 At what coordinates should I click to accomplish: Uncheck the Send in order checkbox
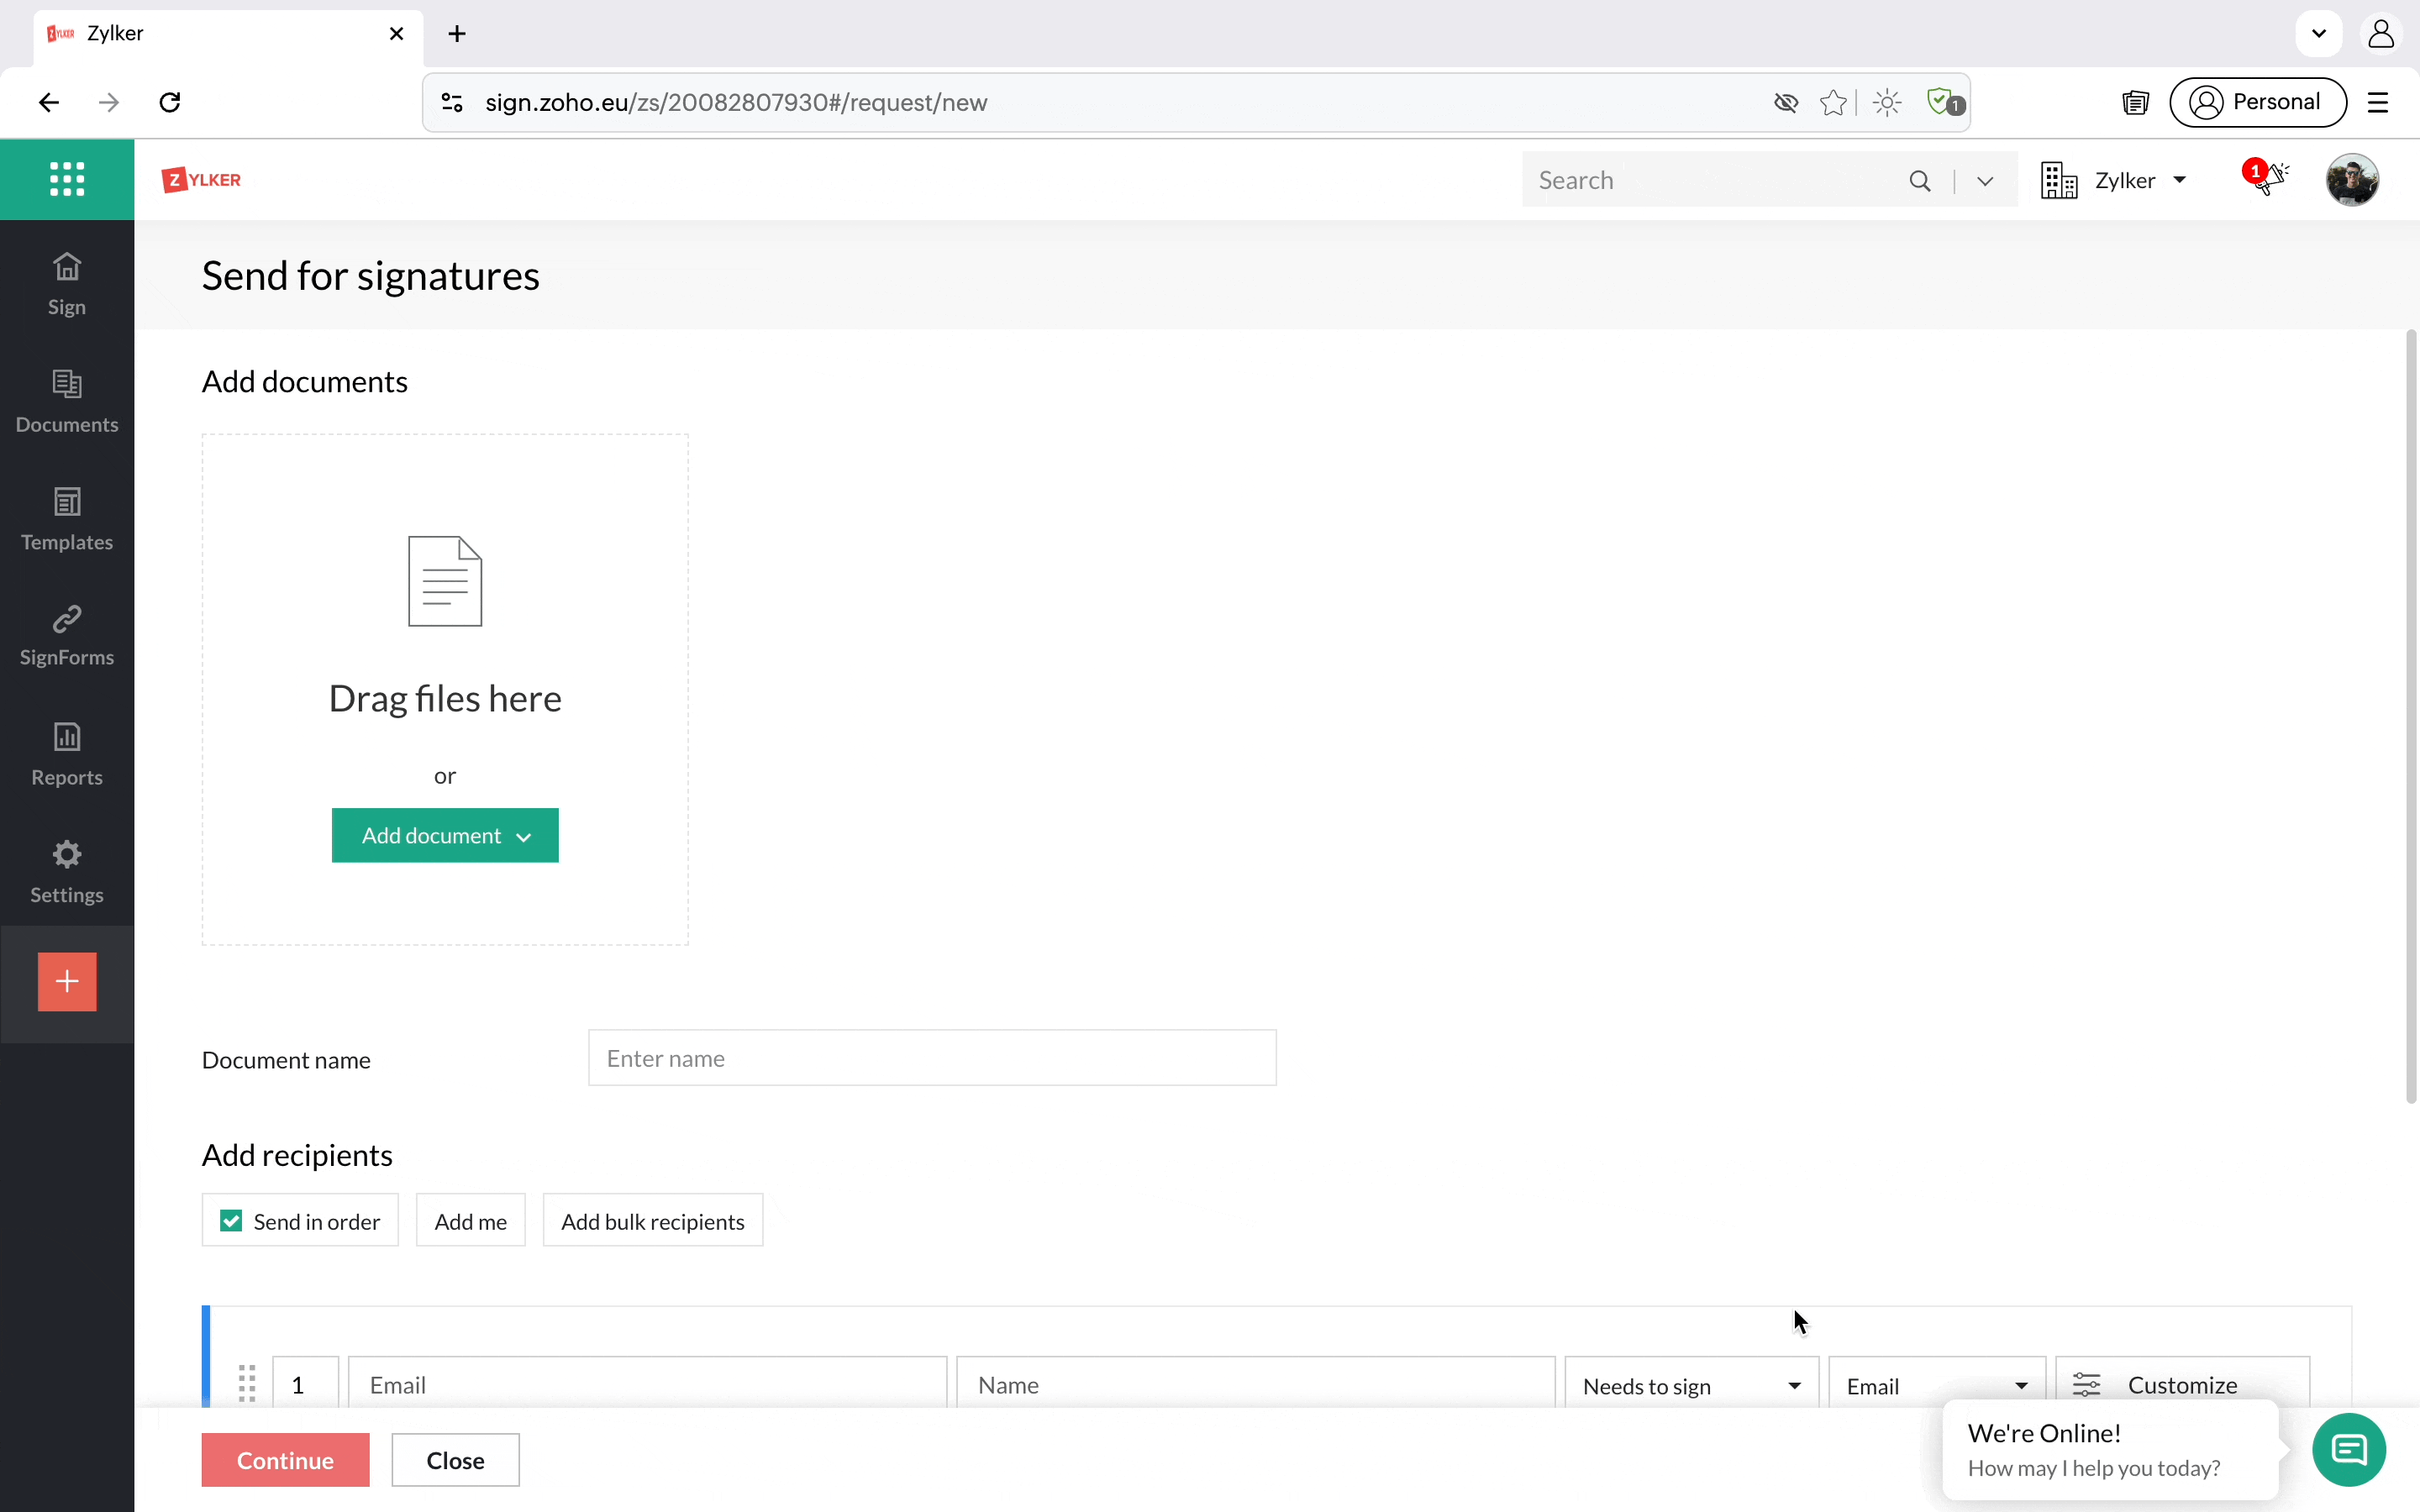point(231,1221)
